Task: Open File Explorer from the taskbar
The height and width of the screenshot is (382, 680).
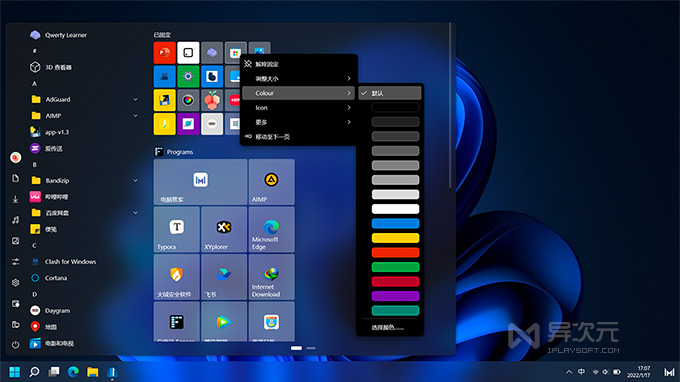Action: 92,372
